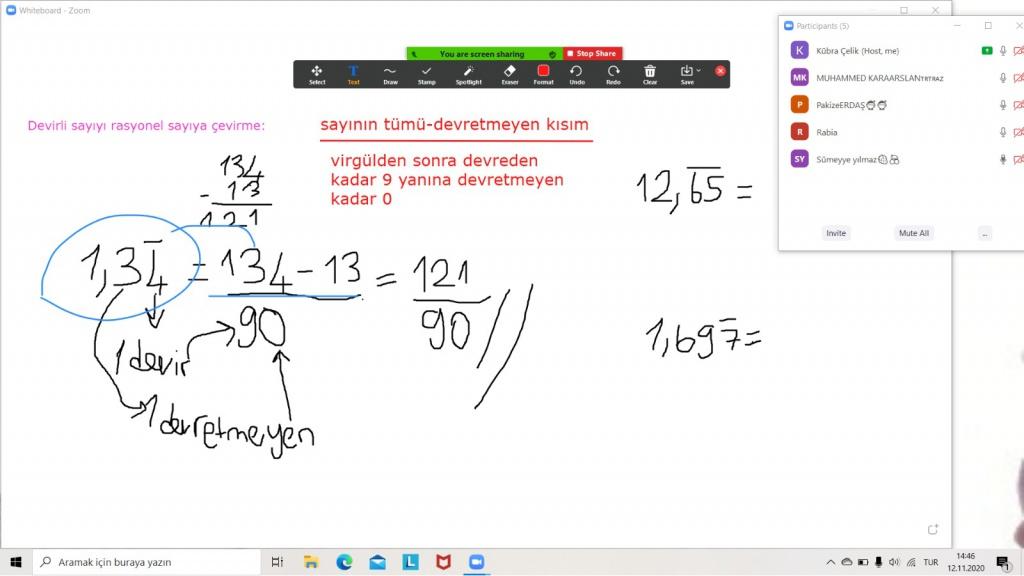Image resolution: width=1024 pixels, height=576 pixels.
Task: Undo the last annotation
Action: [x=577, y=74]
